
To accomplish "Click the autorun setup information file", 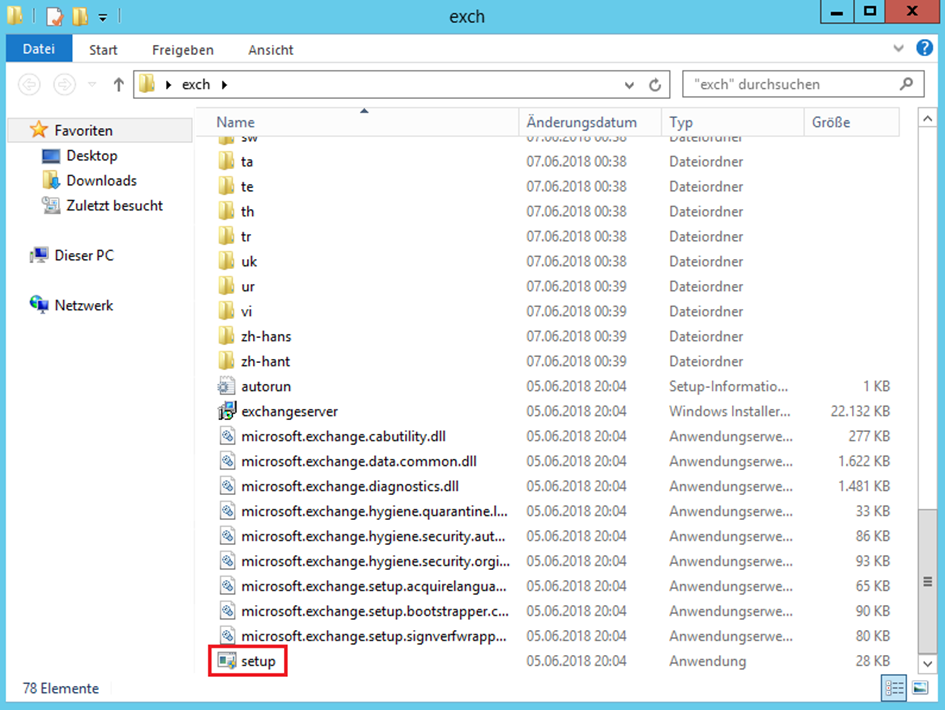I will click(x=265, y=386).
